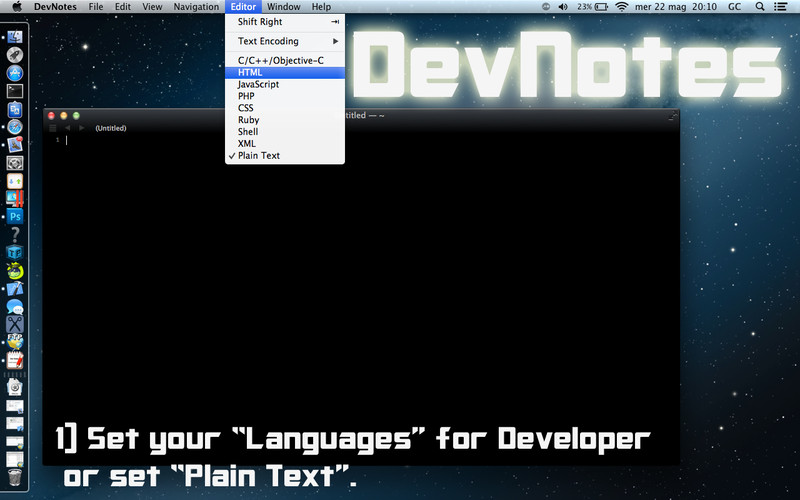Viewport: 800px width, 500px height.
Task: Select HTML language mode
Action: point(285,72)
